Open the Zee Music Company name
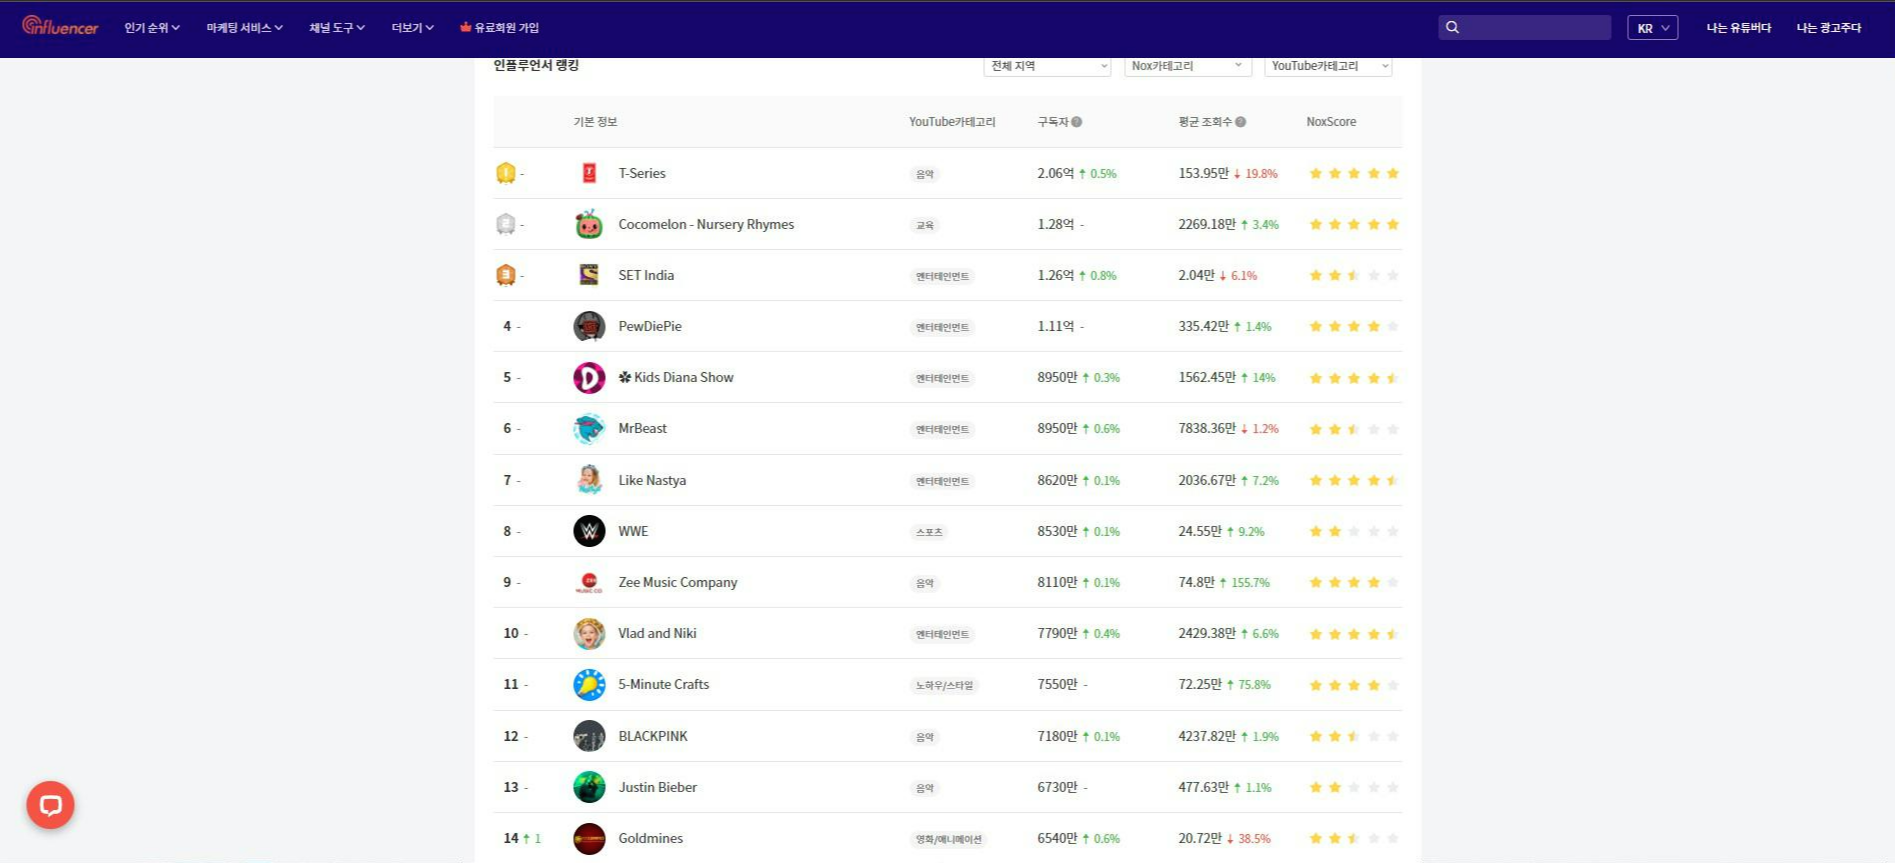Image resolution: width=1895 pixels, height=863 pixels. click(678, 582)
